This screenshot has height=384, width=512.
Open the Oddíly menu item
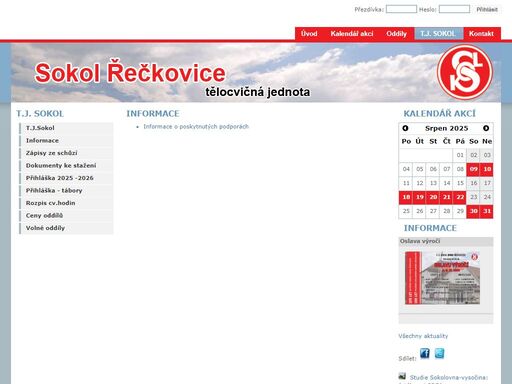click(x=396, y=34)
